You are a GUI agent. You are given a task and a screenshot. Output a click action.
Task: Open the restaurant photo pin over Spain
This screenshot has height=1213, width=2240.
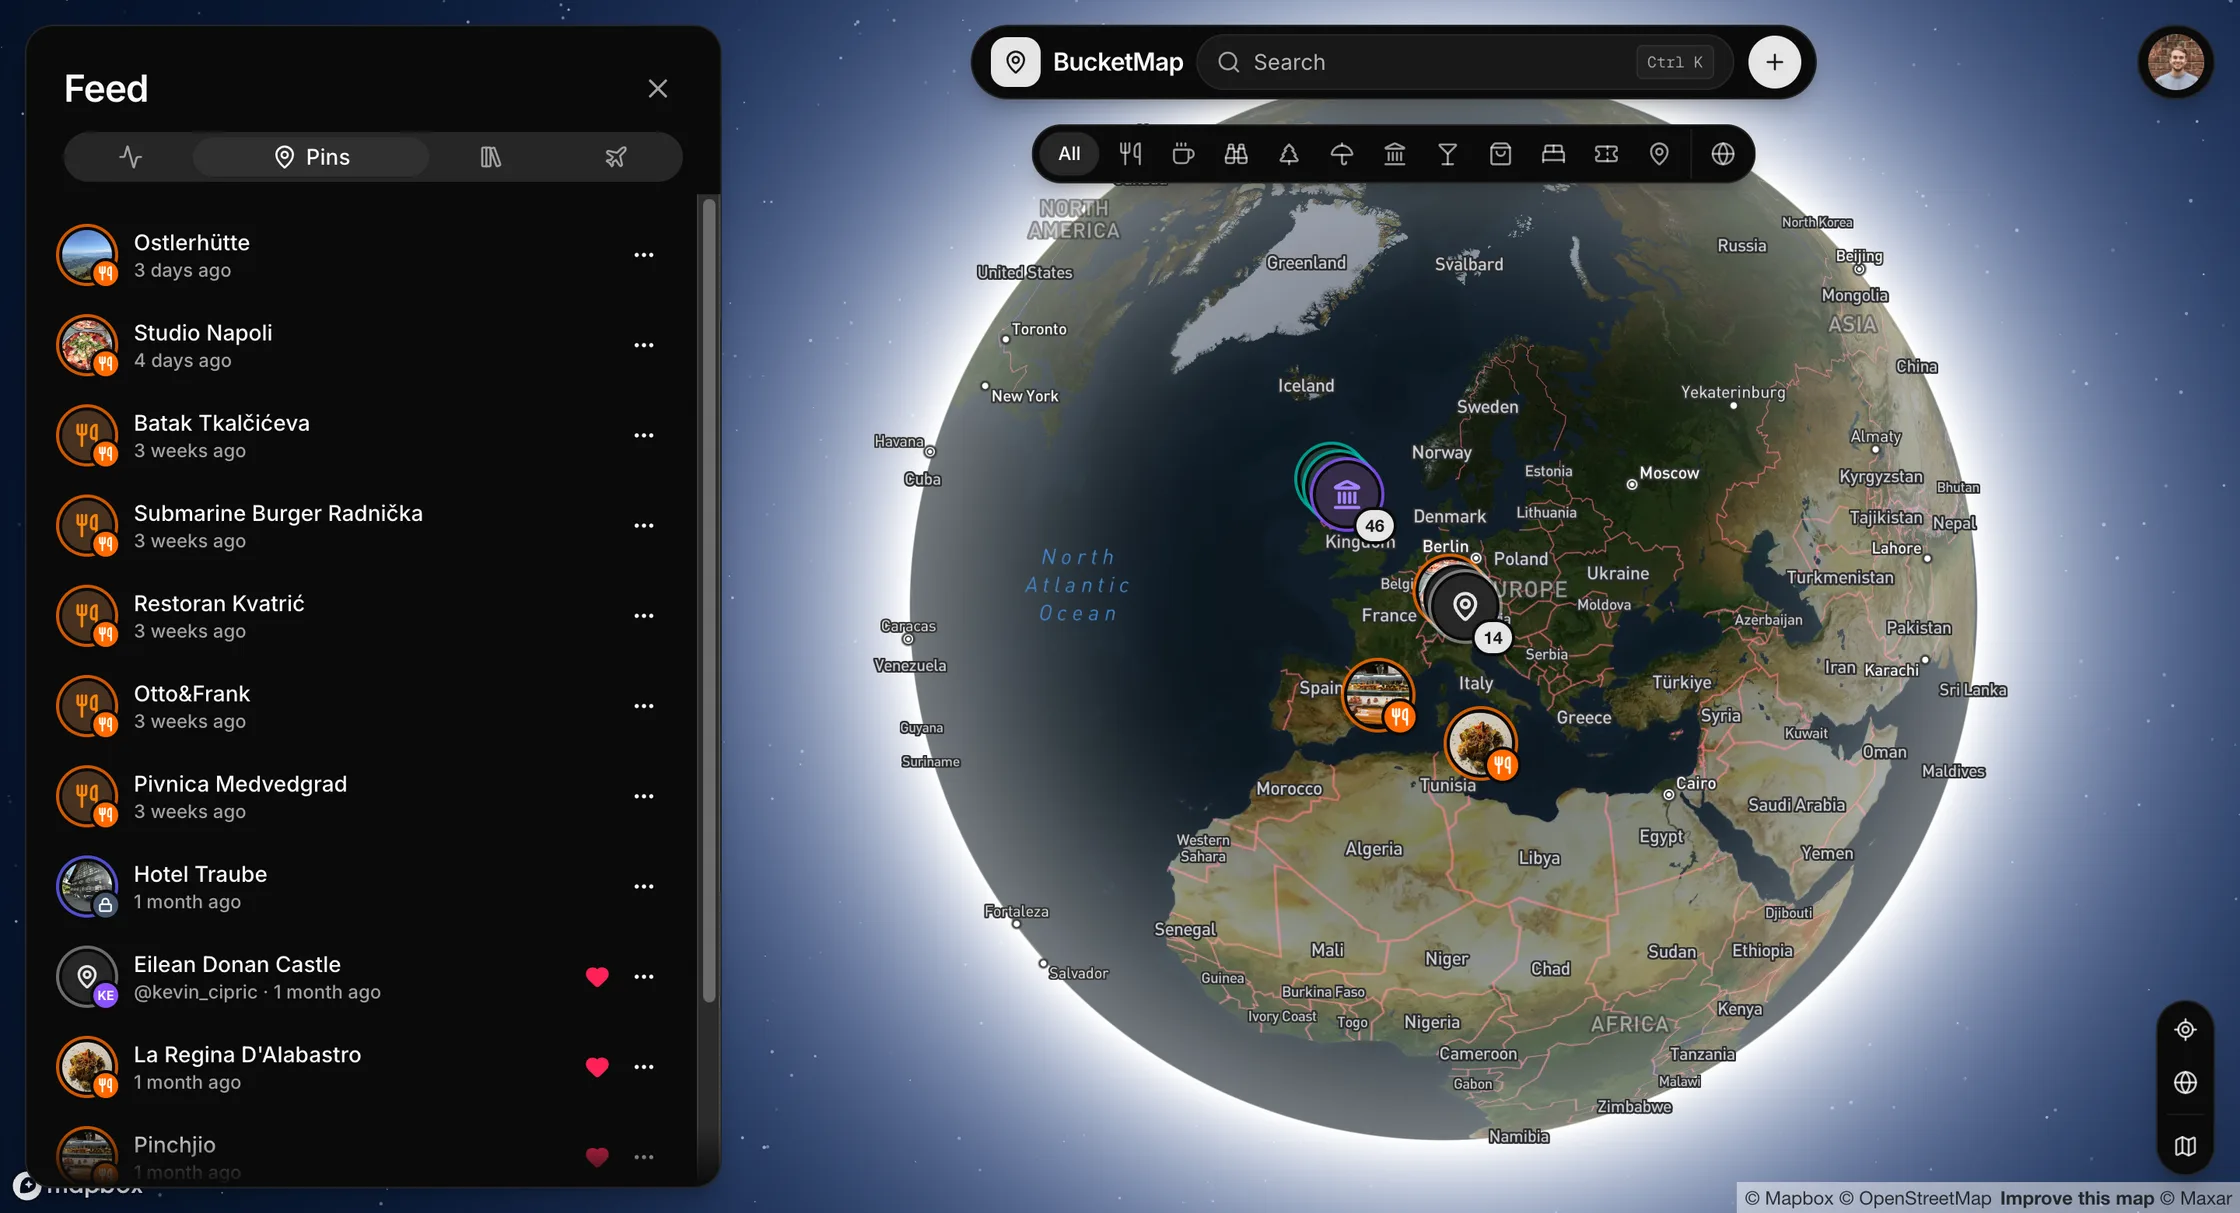[x=1378, y=695]
